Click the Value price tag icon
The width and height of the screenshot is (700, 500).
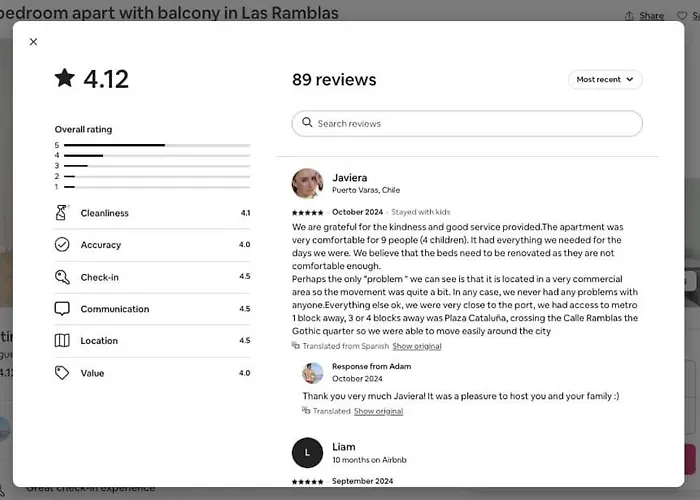click(62, 373)
